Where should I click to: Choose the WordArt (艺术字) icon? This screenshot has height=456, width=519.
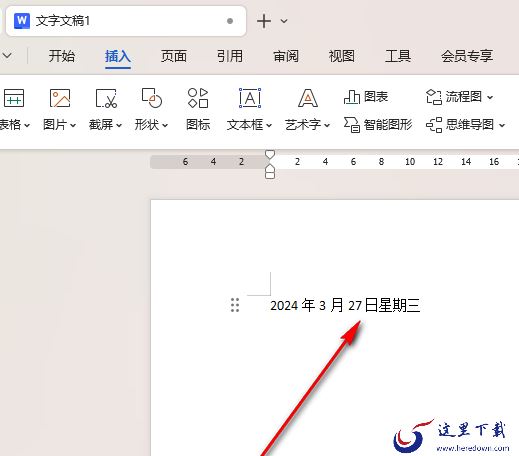308,98
